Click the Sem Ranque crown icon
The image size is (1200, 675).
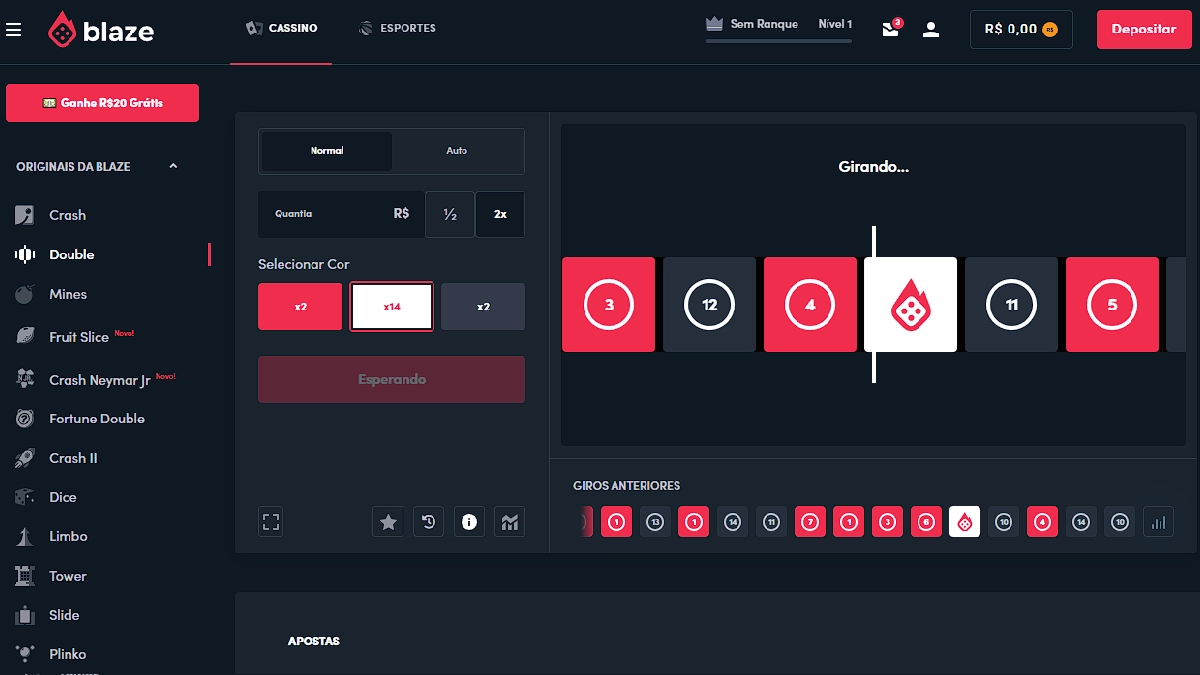coord(714,23)
